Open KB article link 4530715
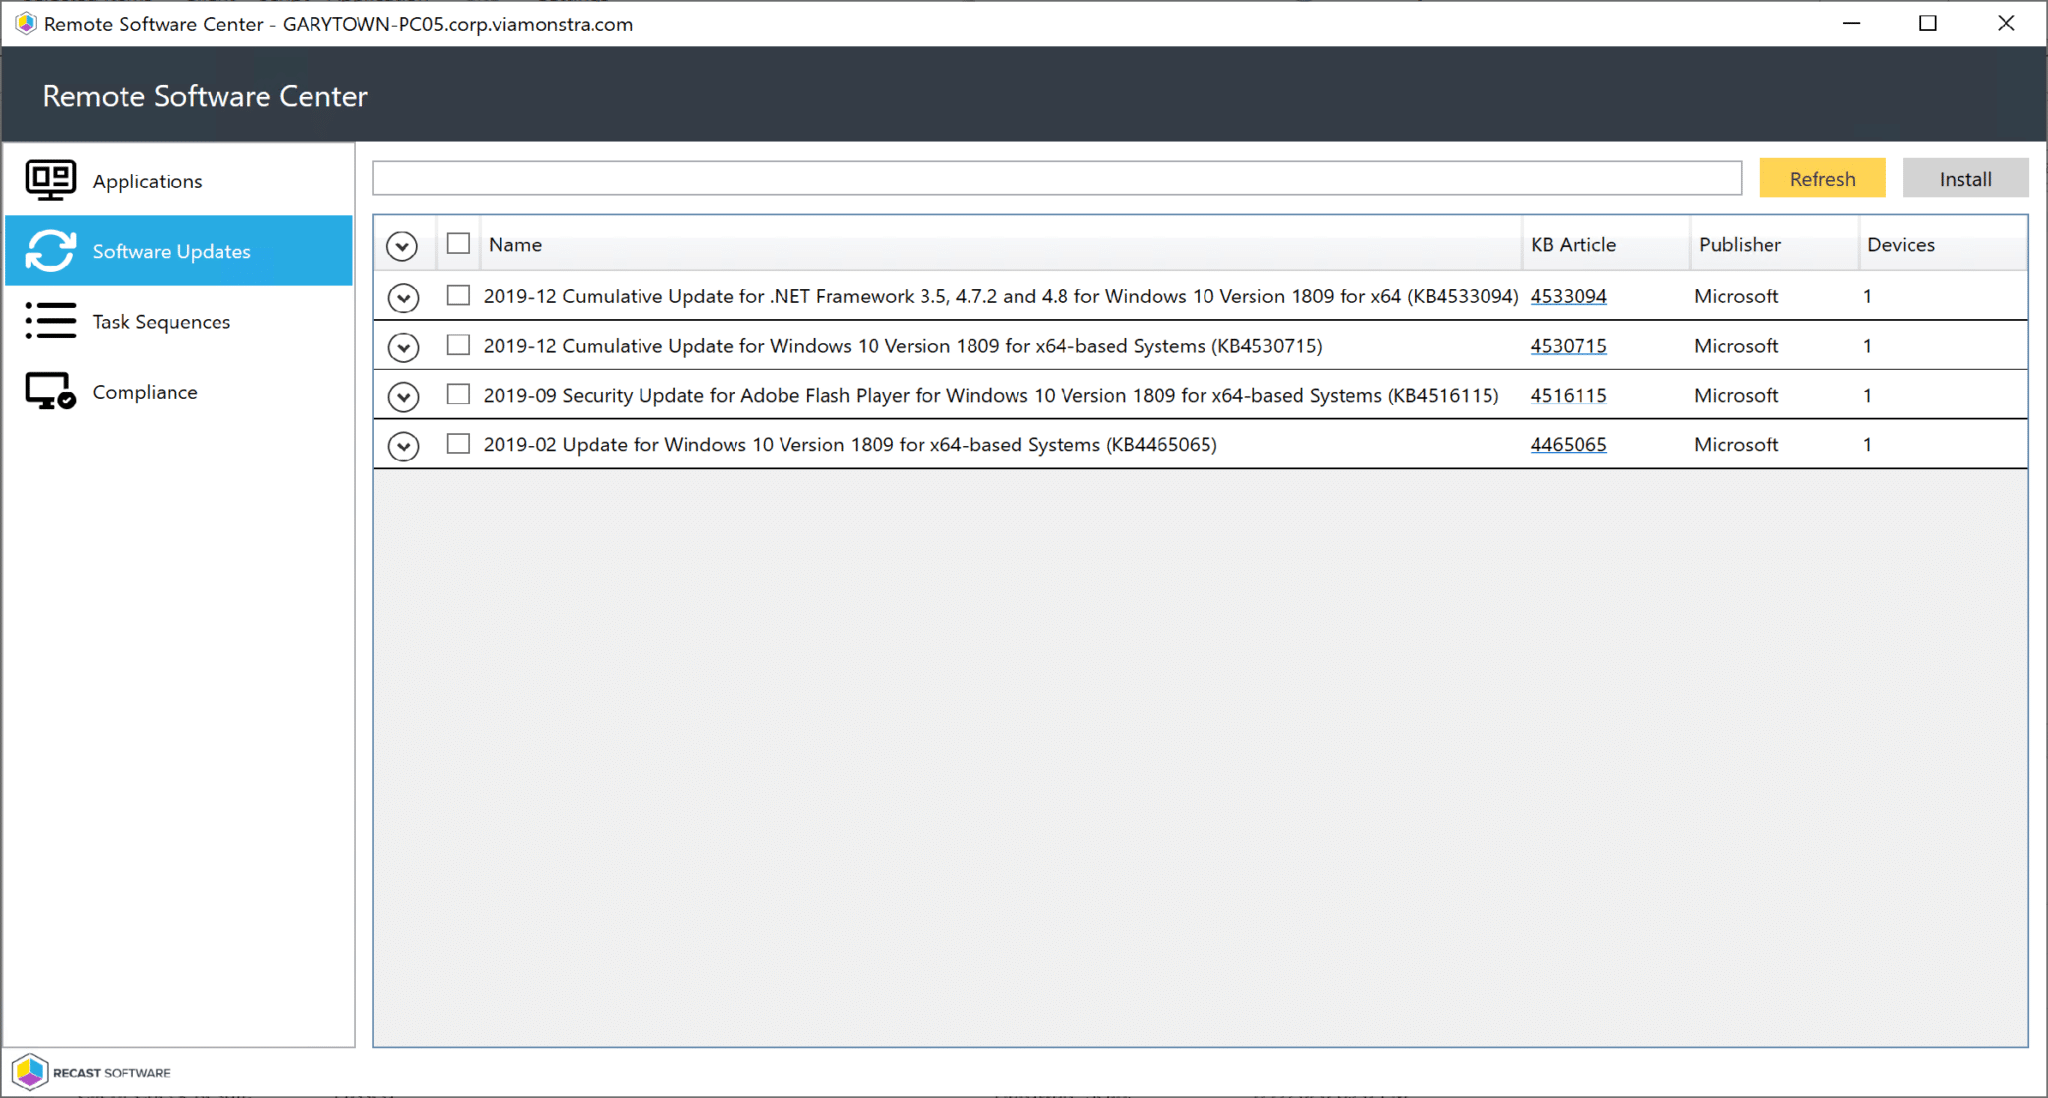This screenshot has width=2048, height=1098. click(x=1568, y=346)
